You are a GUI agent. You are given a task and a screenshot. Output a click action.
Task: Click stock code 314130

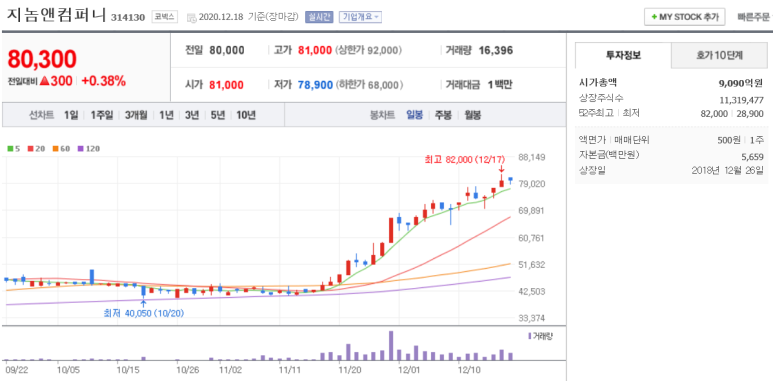128,18
